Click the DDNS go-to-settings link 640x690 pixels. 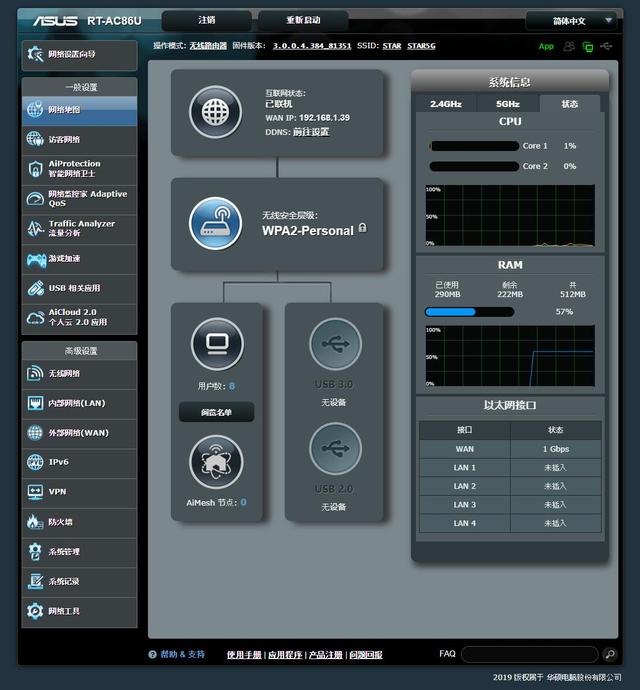[x=311, y=132]
